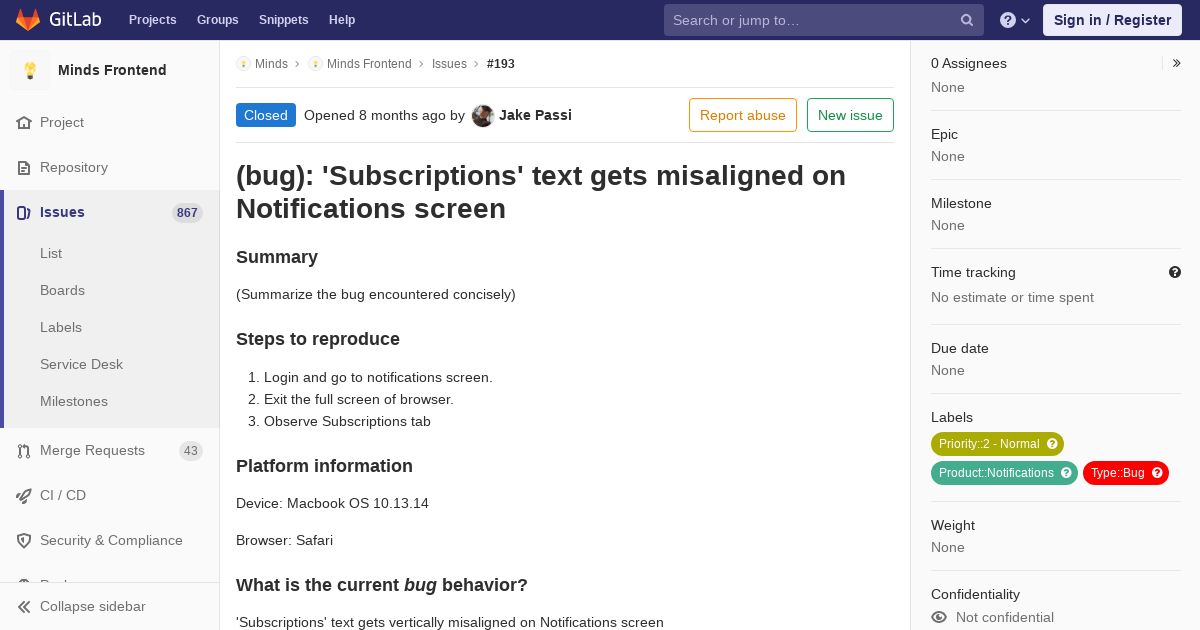This screenshot has height=630, width=1200.
Task: Click the #193 breadcrumb link
Action: (501, 64)
